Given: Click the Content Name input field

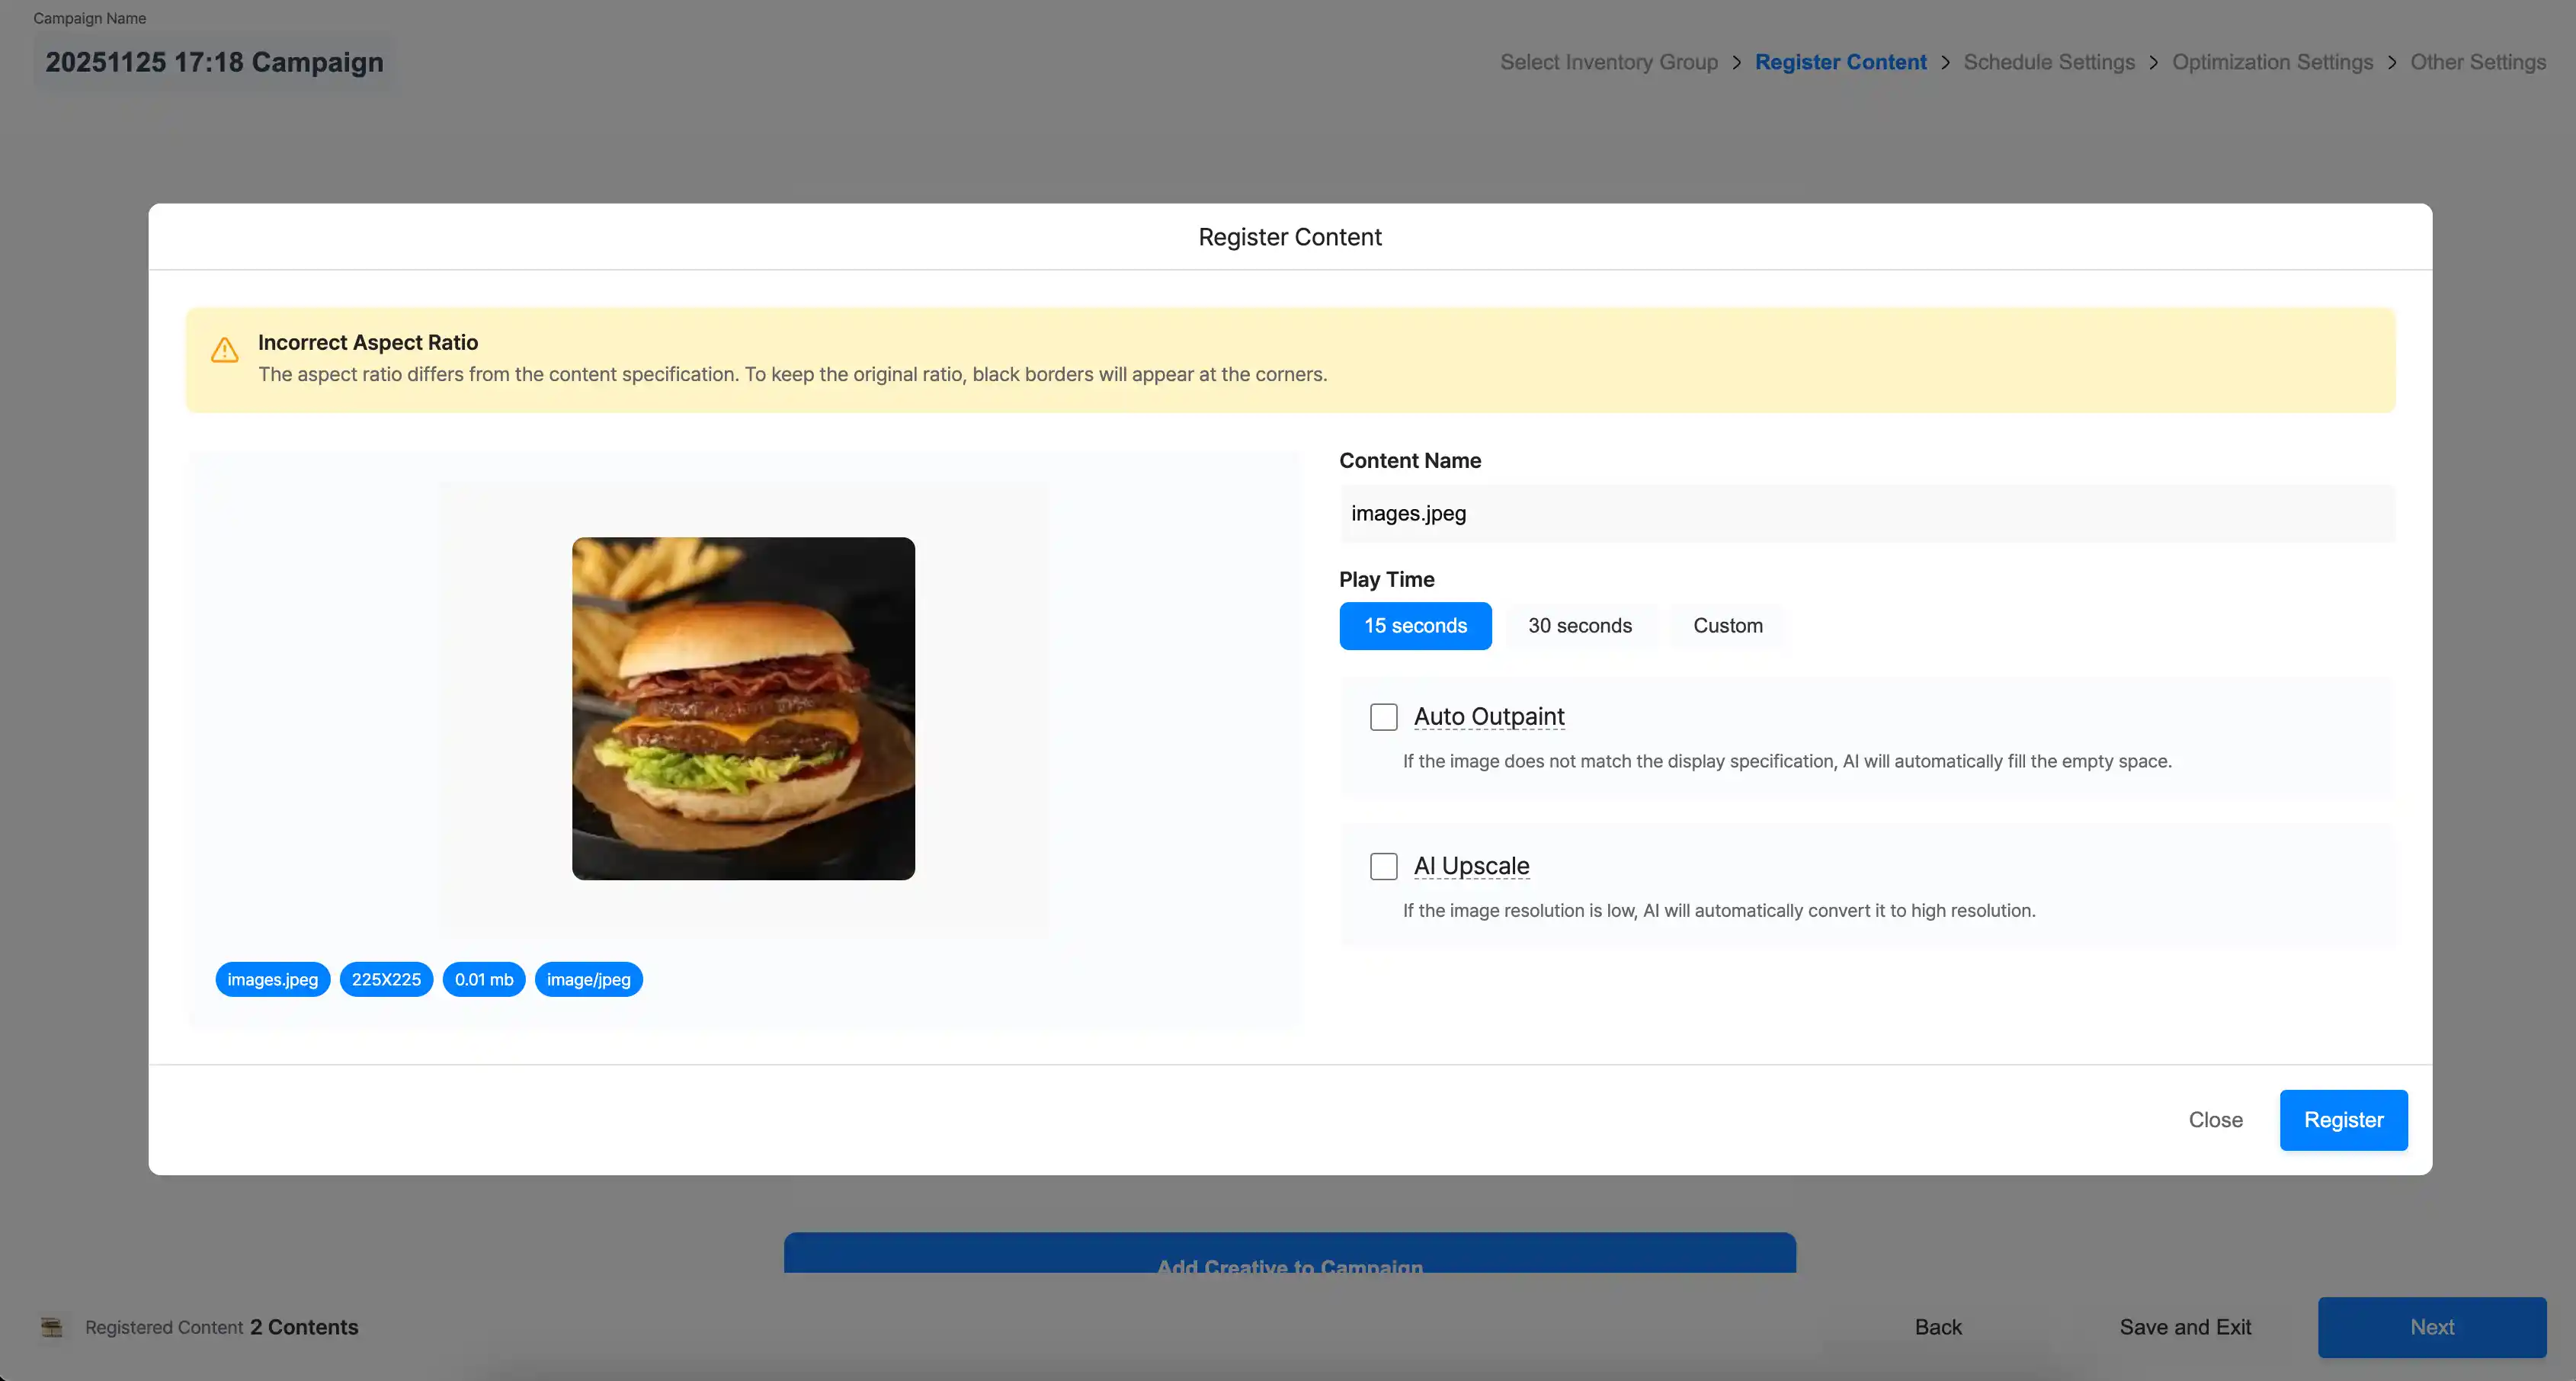Looking at the screenshot, I should coord(1866,514).
